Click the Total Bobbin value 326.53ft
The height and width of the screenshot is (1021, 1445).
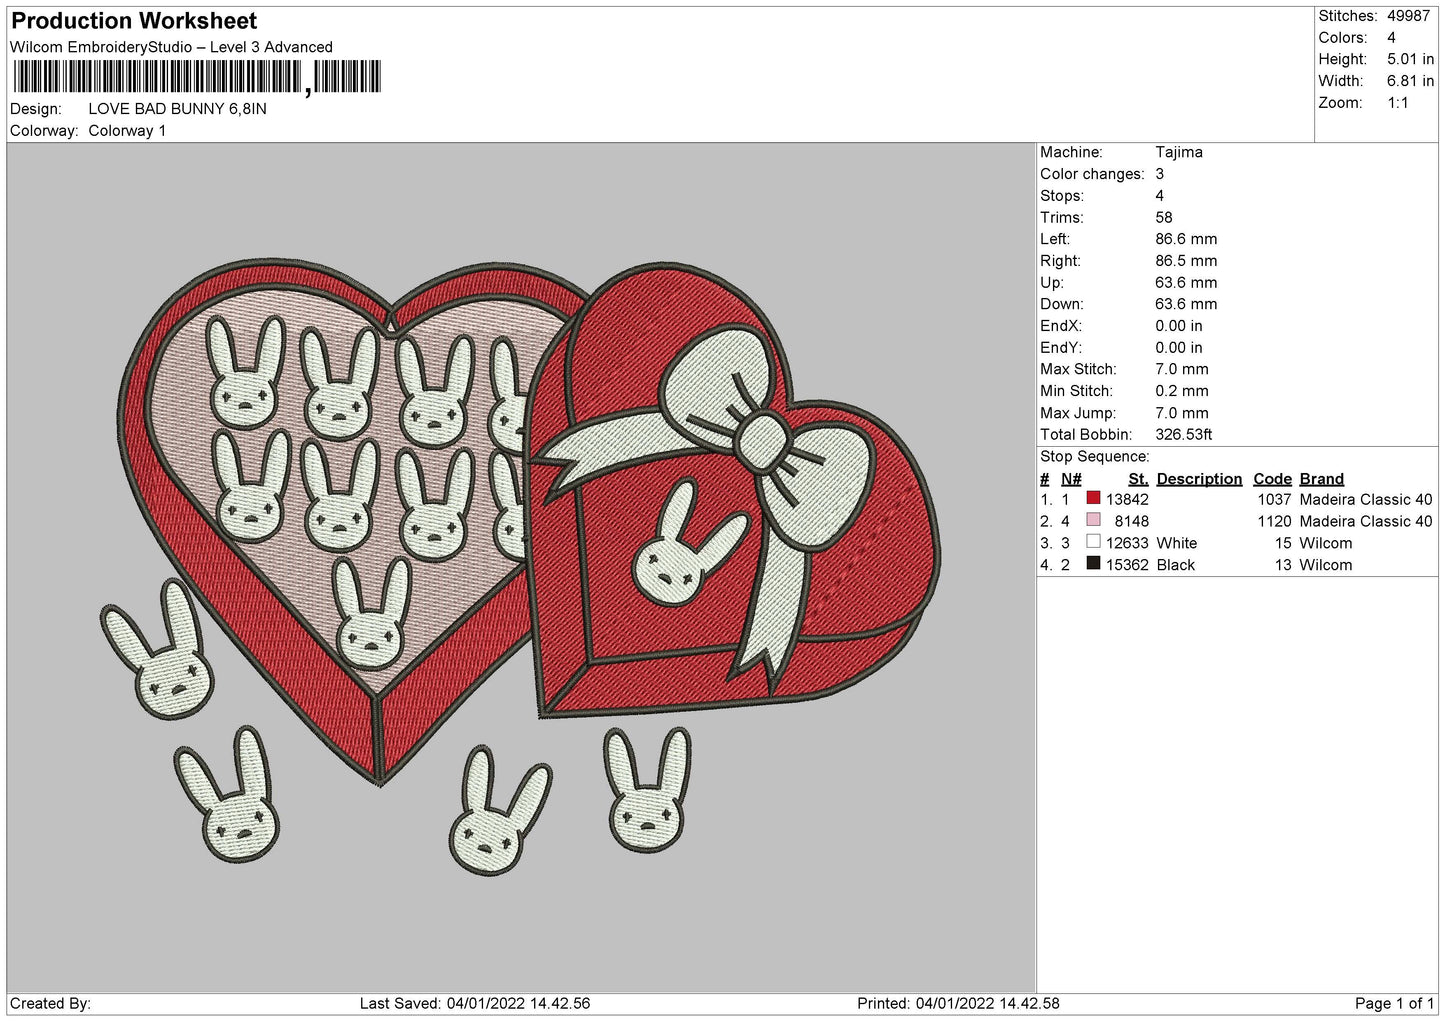coord(1183,435)
